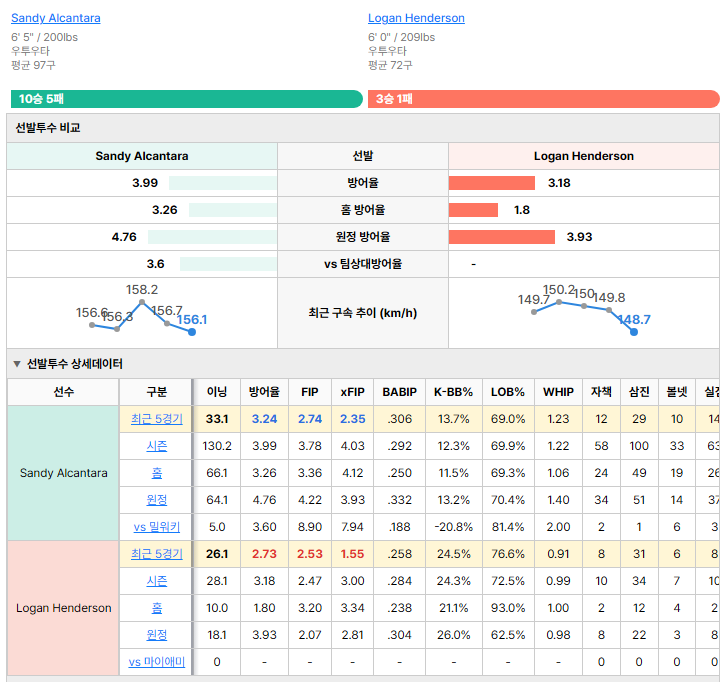Click the Logan Henderson comparison header cell

[583, 156]
